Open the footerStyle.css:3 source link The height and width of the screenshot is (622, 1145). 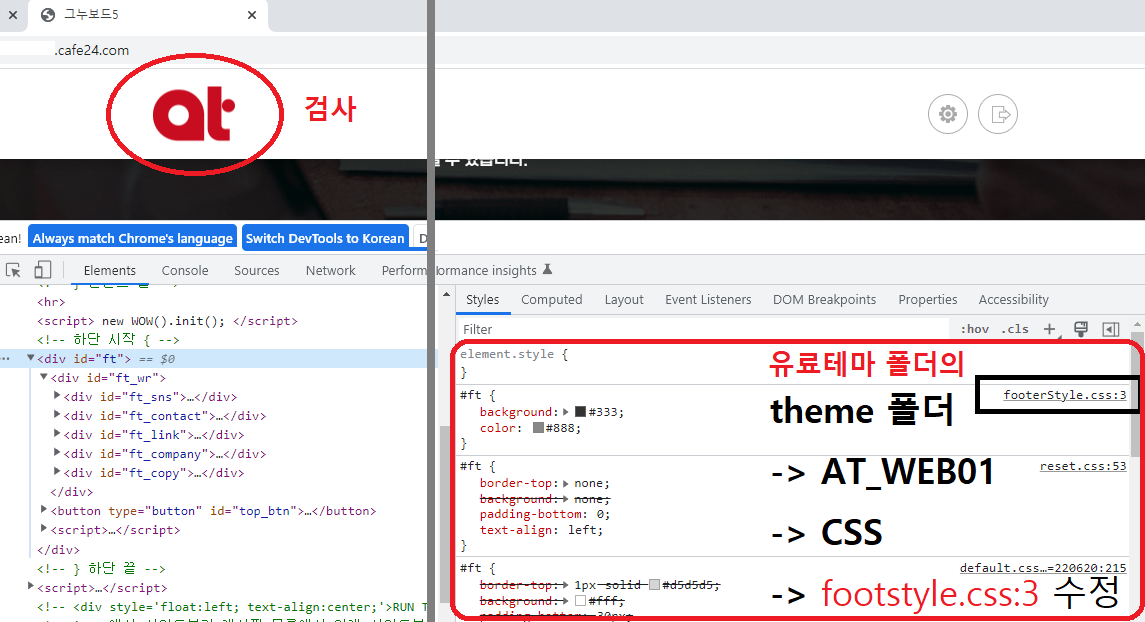pos(1065,395)
